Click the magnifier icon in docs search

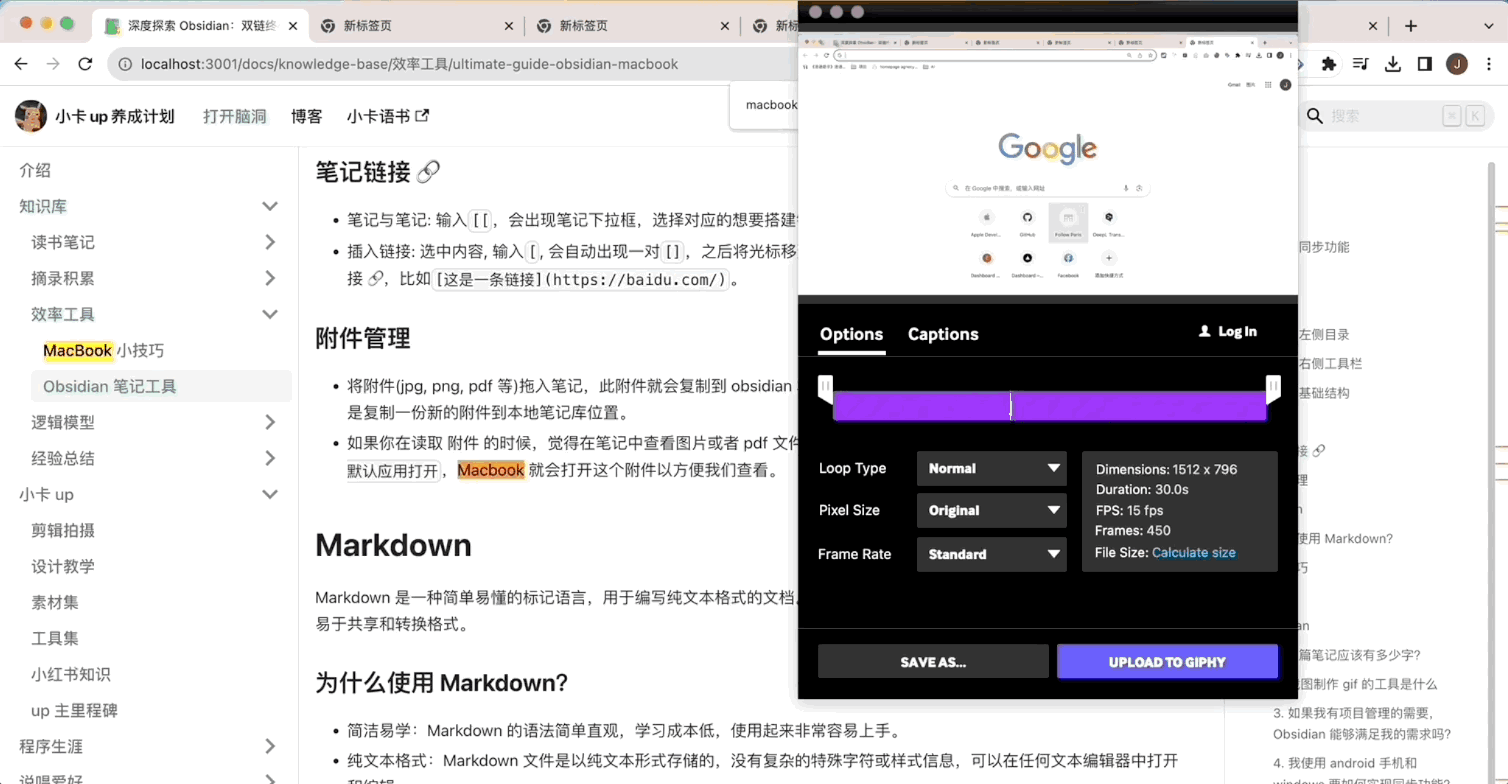click(1316, 116)
